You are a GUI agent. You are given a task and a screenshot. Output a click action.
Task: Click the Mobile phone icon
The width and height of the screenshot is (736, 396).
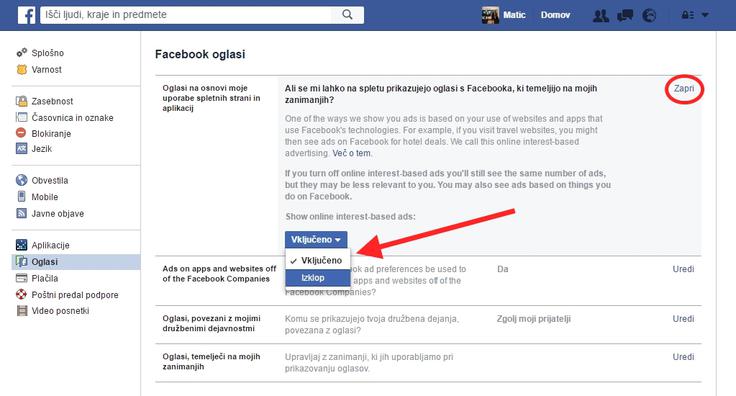pyautogui.click(x=22, y=196)
